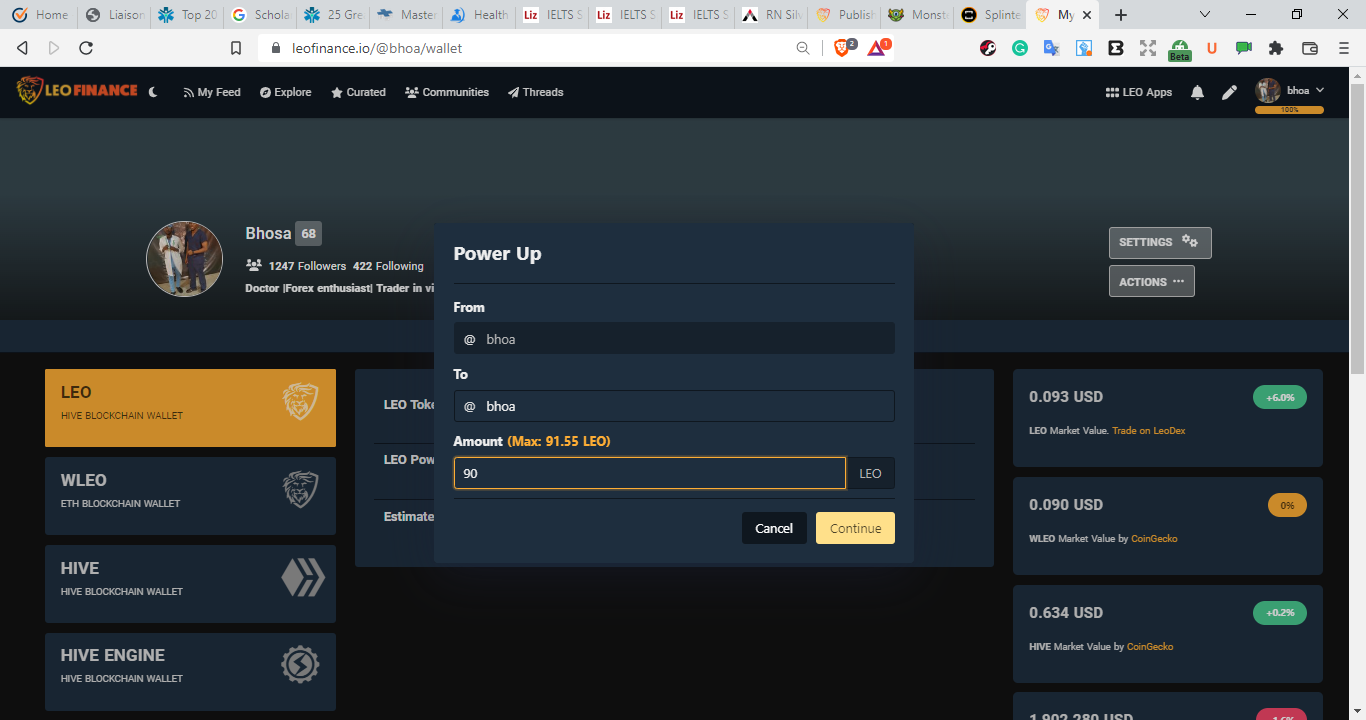Go to Curated posts
1366x720 pixels.
358,92
